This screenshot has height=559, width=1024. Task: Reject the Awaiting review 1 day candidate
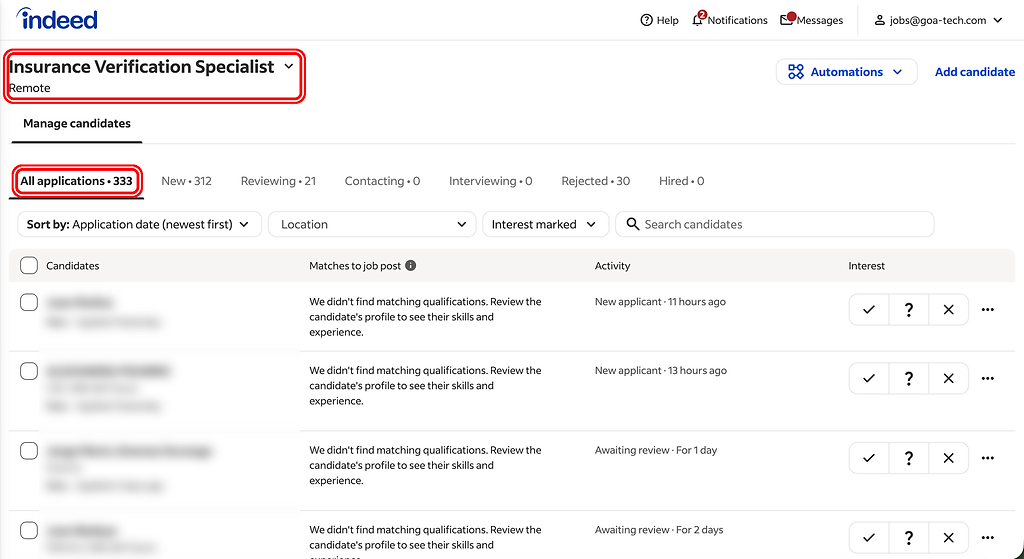(x=948, y=458)
